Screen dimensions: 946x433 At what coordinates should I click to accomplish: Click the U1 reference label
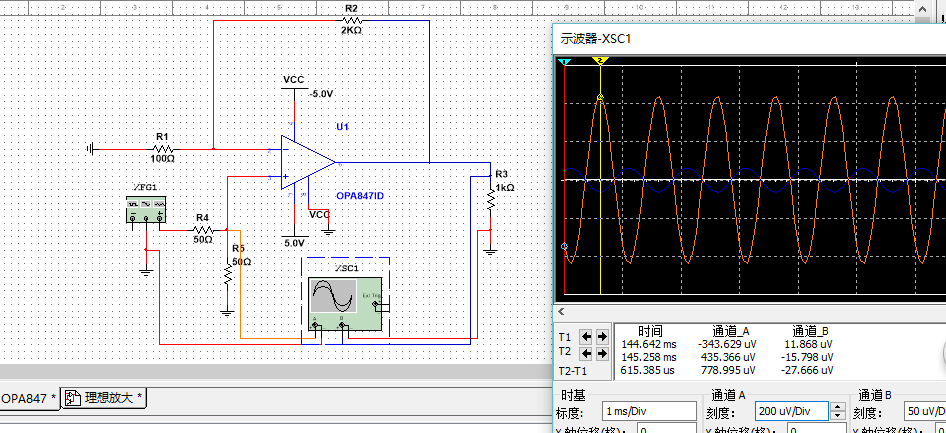click(343, 127)
